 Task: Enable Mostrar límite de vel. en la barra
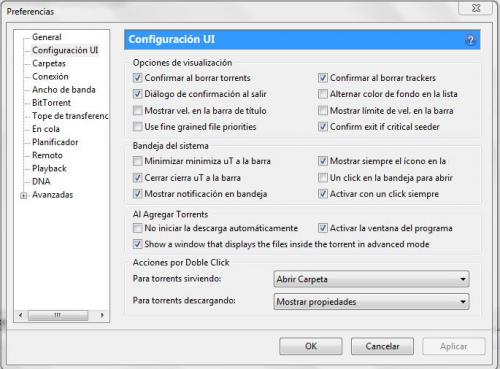coord(323,110)
